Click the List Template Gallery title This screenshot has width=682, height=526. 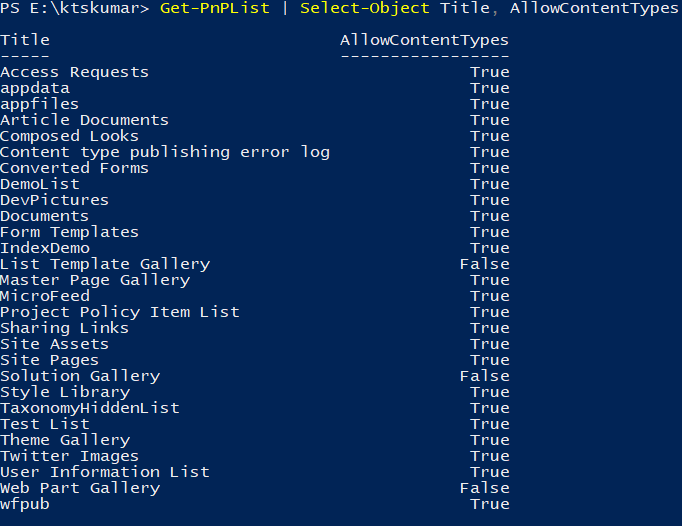click(105, 265)
